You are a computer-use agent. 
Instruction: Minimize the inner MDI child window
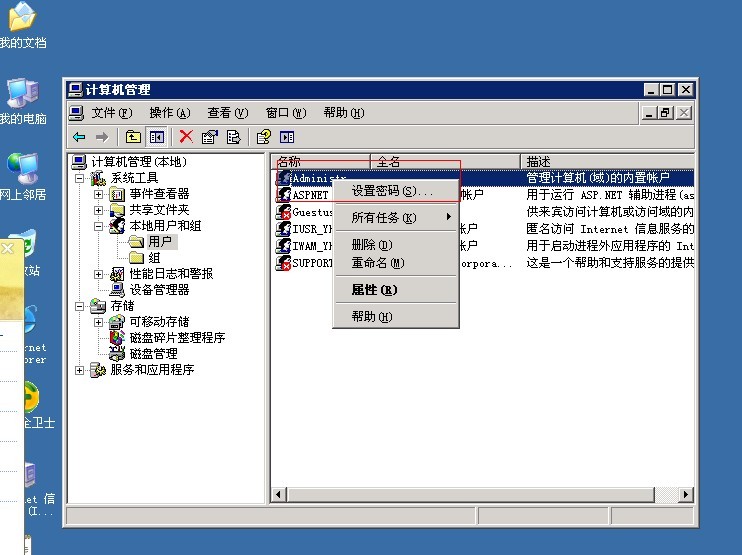click(649, 113)
